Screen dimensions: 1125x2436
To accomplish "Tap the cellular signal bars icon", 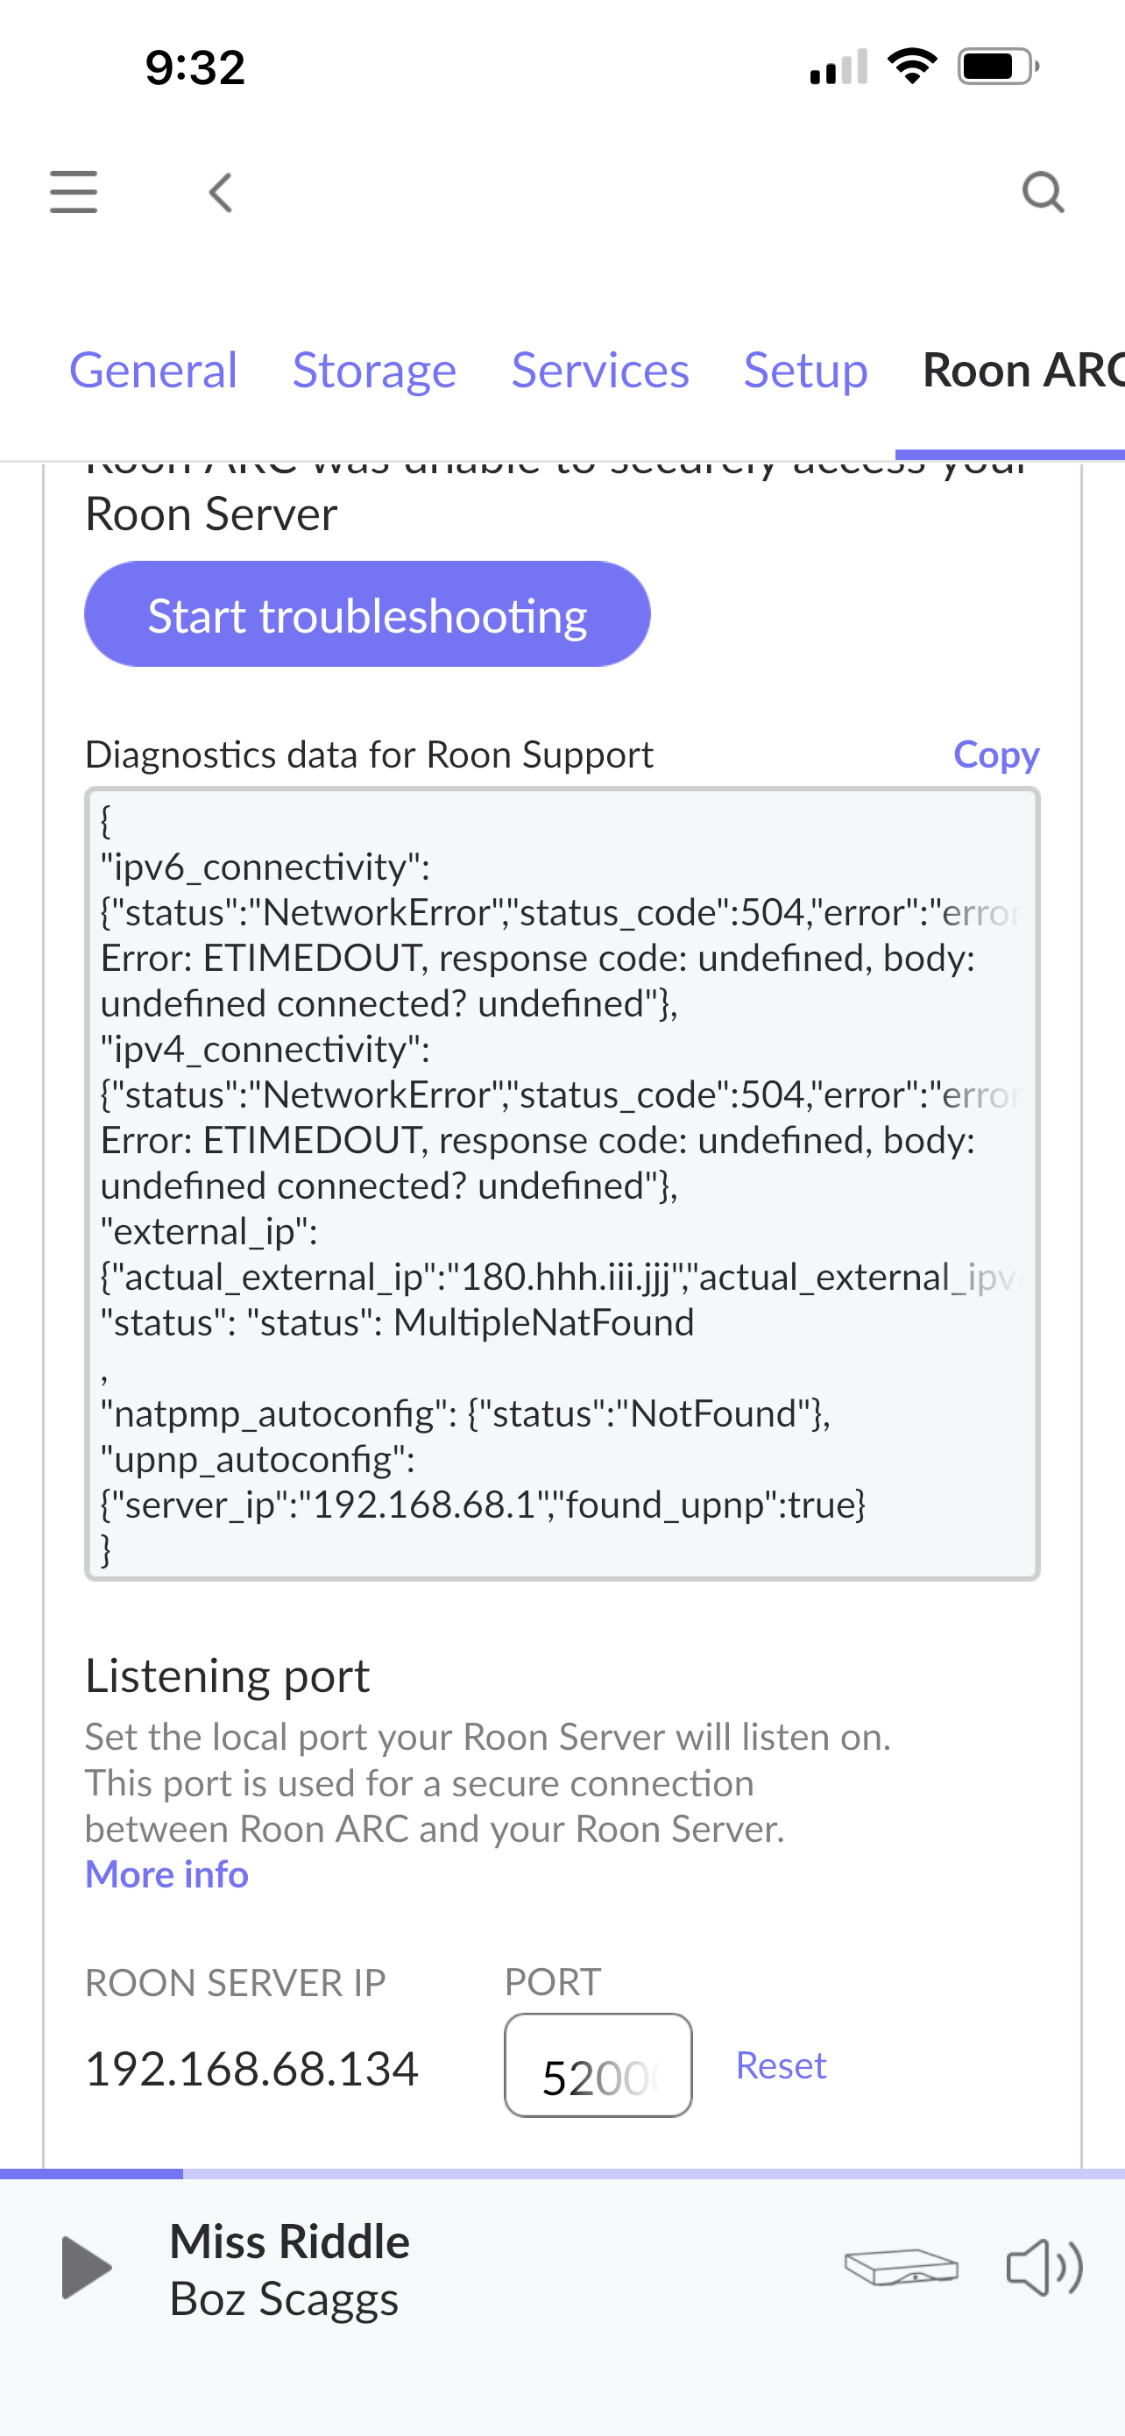I will [x=839, y=67].
